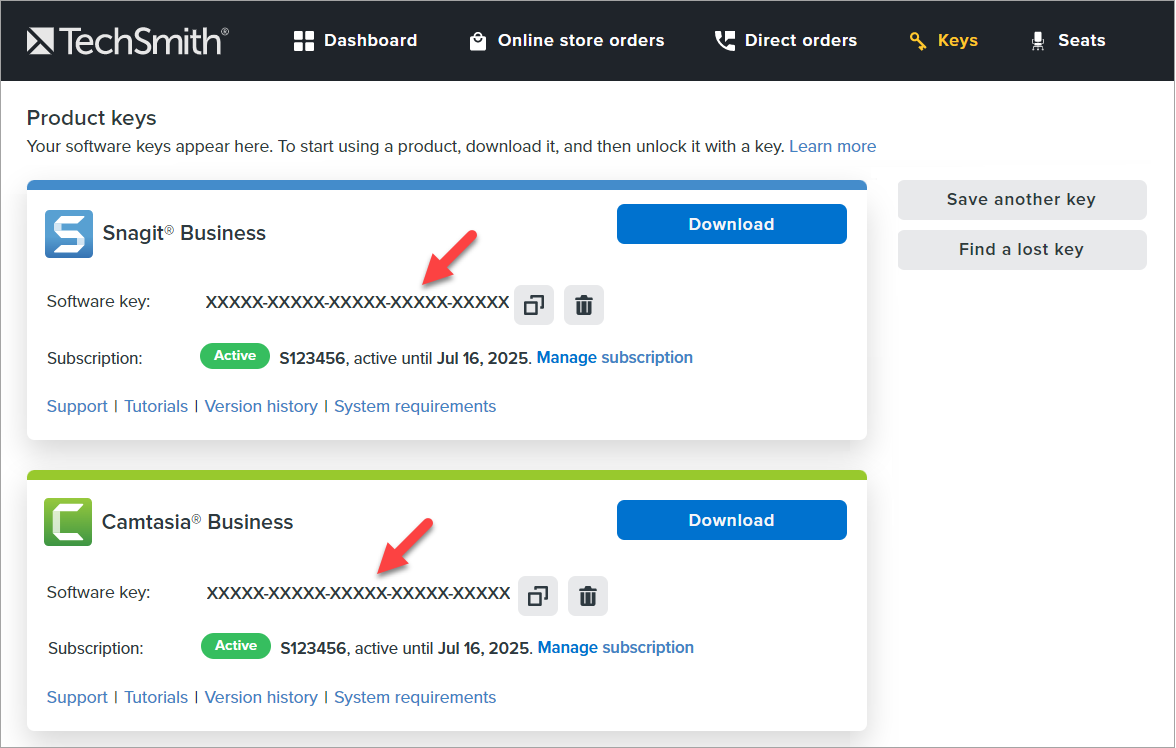Click the TechSmith logo
Viewport: 1176px width, 748px height.
tap(127, 41)
